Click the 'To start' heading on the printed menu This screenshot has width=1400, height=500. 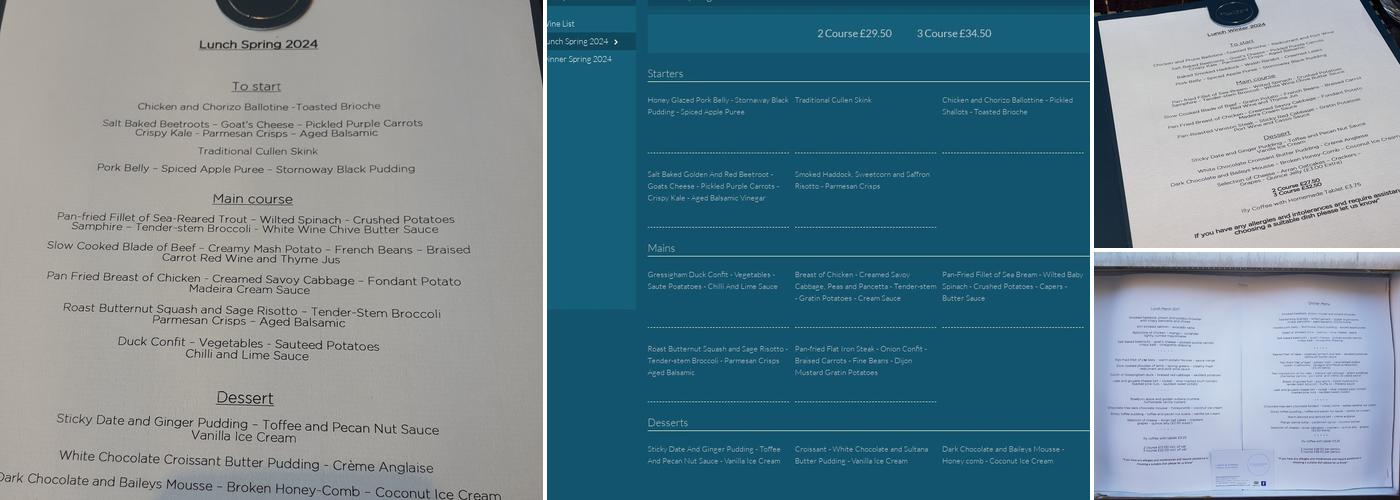click(256, 86)
